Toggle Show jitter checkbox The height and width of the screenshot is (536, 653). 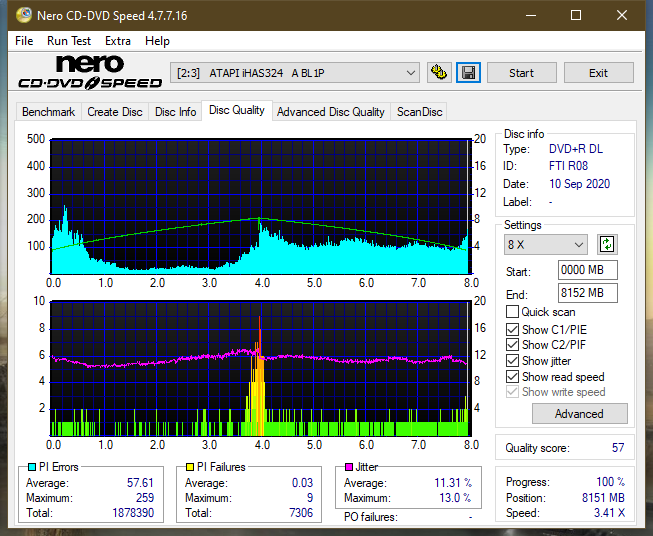coord(512,361)
